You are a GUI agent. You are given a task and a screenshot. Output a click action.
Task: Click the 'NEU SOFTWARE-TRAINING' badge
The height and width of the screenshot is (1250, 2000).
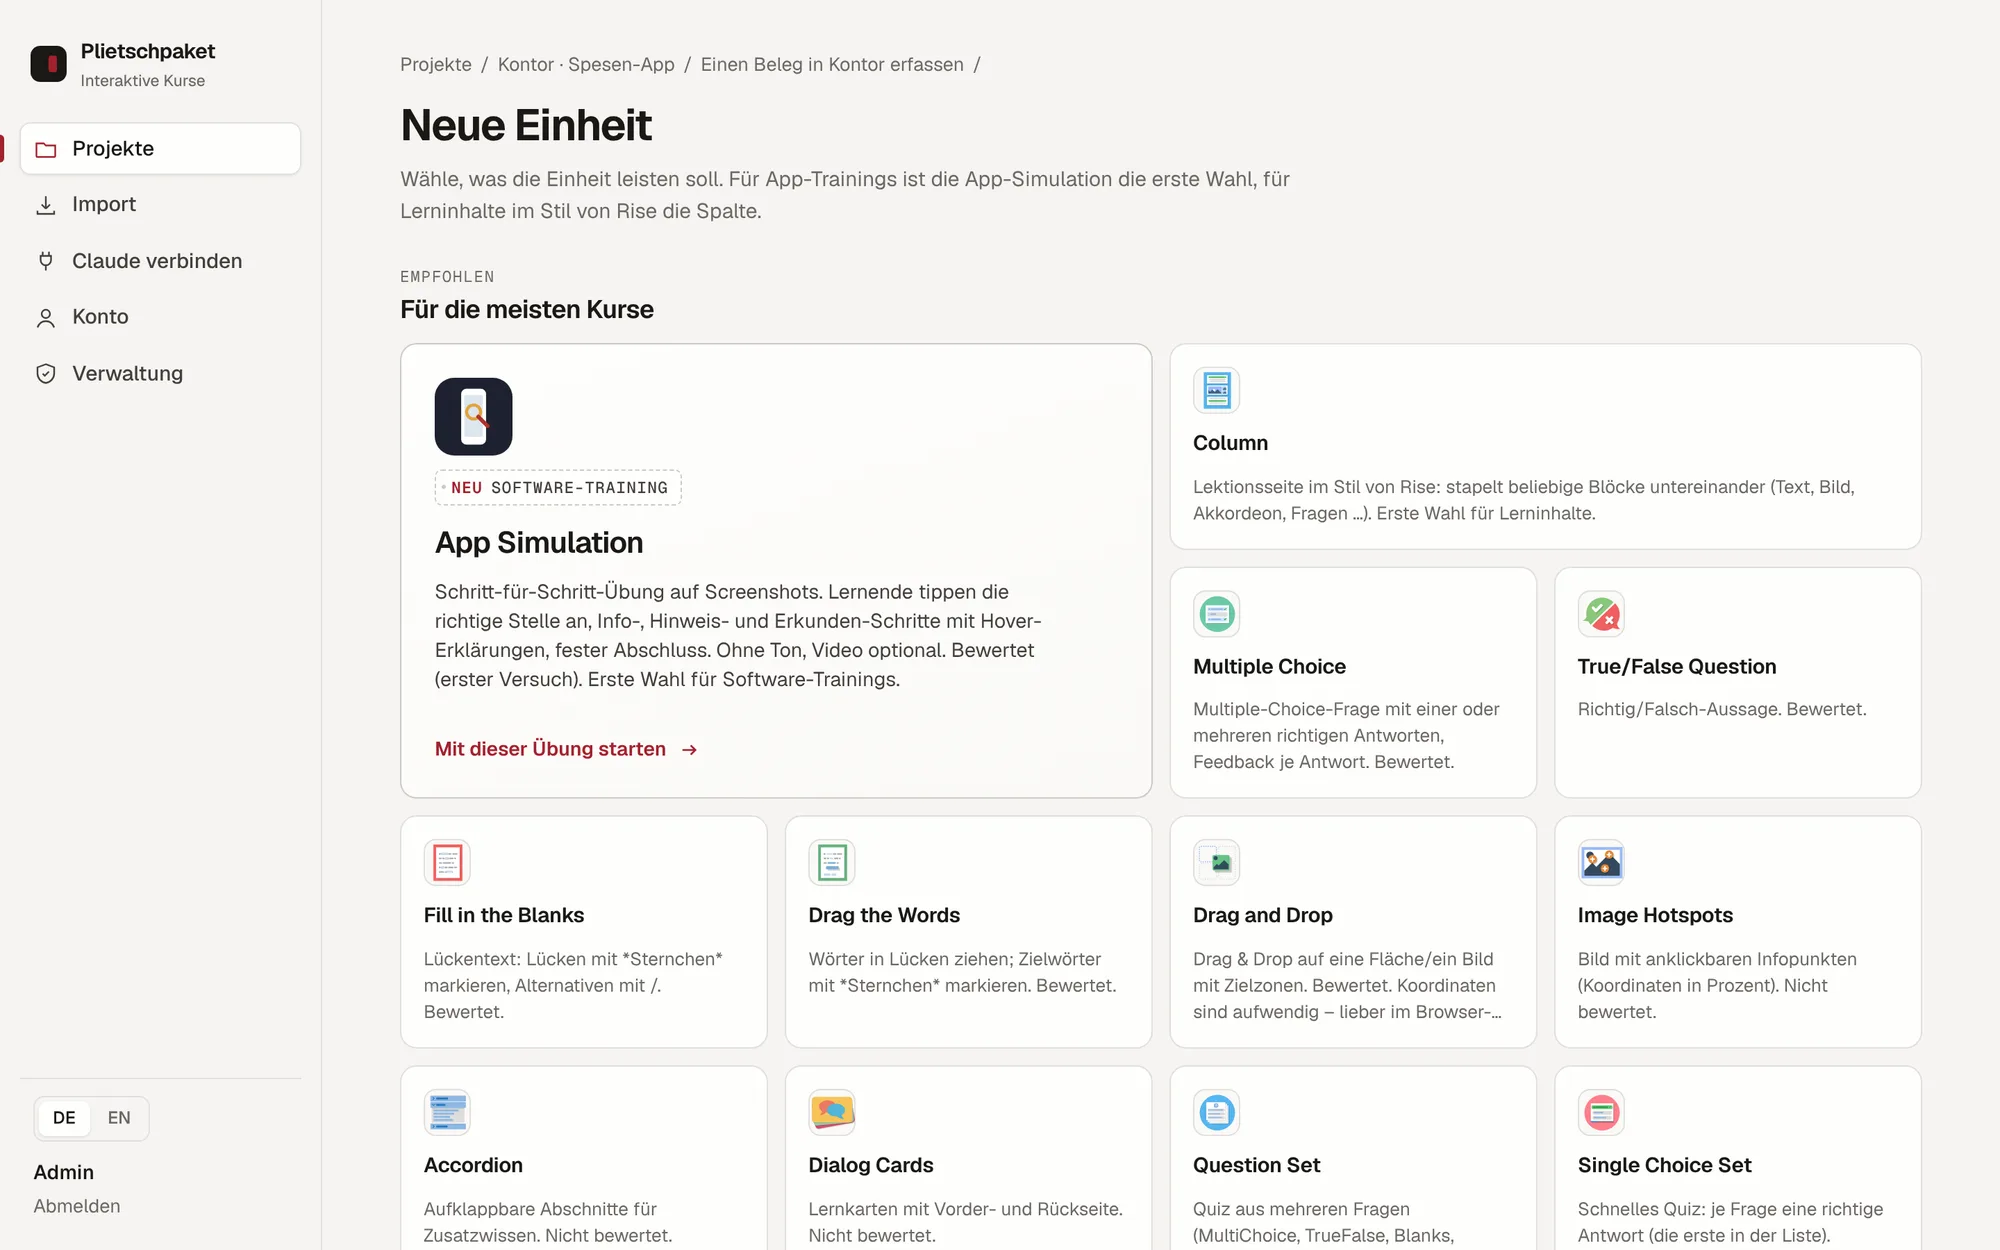(x=558, y=488)
